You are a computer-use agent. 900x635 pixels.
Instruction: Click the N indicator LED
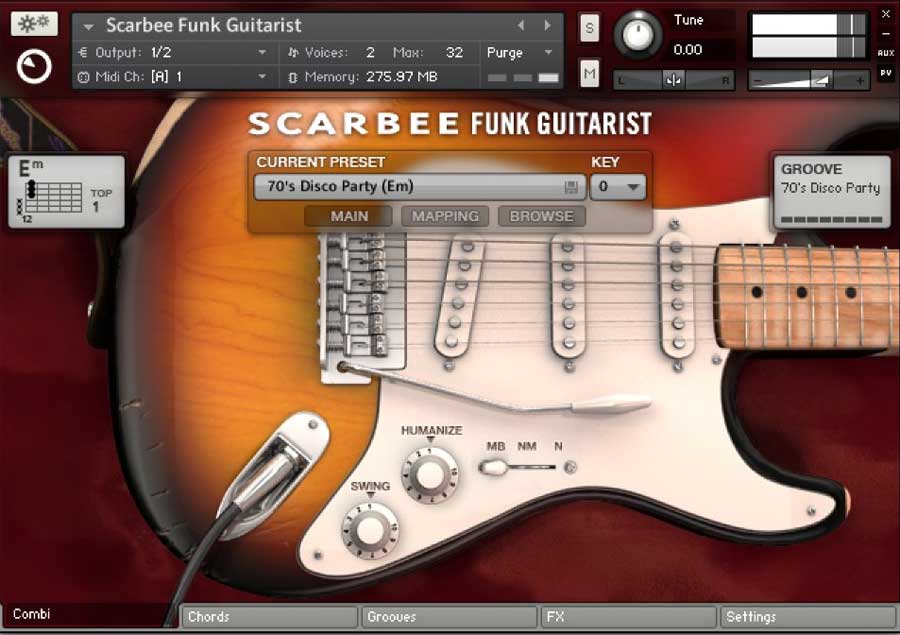[x=570, y=467]
